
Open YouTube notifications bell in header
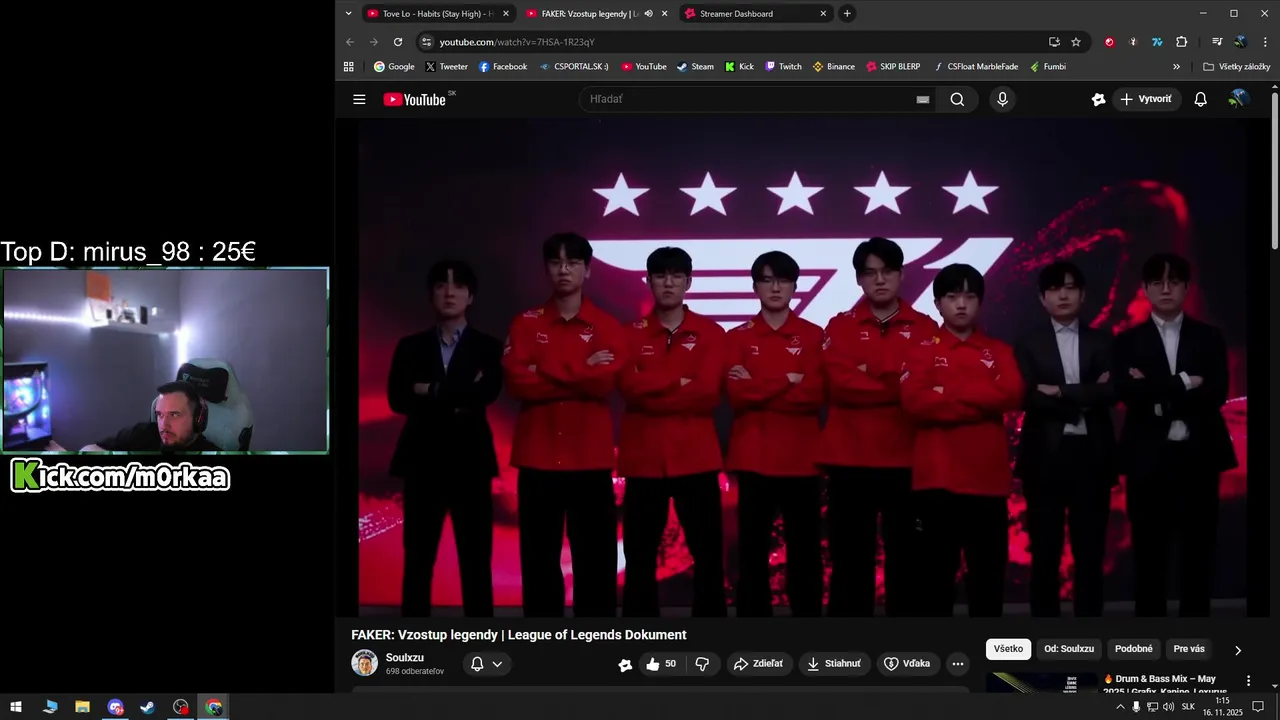click(1201, 99)
